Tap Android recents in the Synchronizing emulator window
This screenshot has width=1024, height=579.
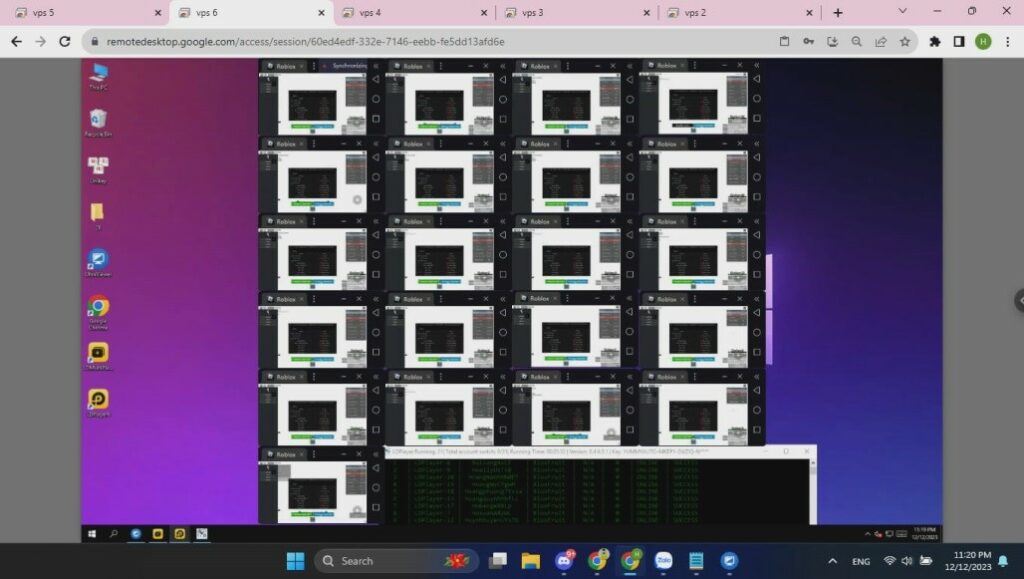pyautogui.click(x=376, y=119)
